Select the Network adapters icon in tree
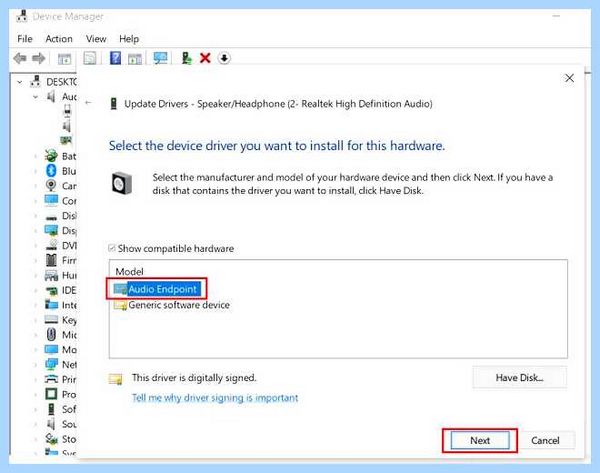 click(x=51, y=364)
